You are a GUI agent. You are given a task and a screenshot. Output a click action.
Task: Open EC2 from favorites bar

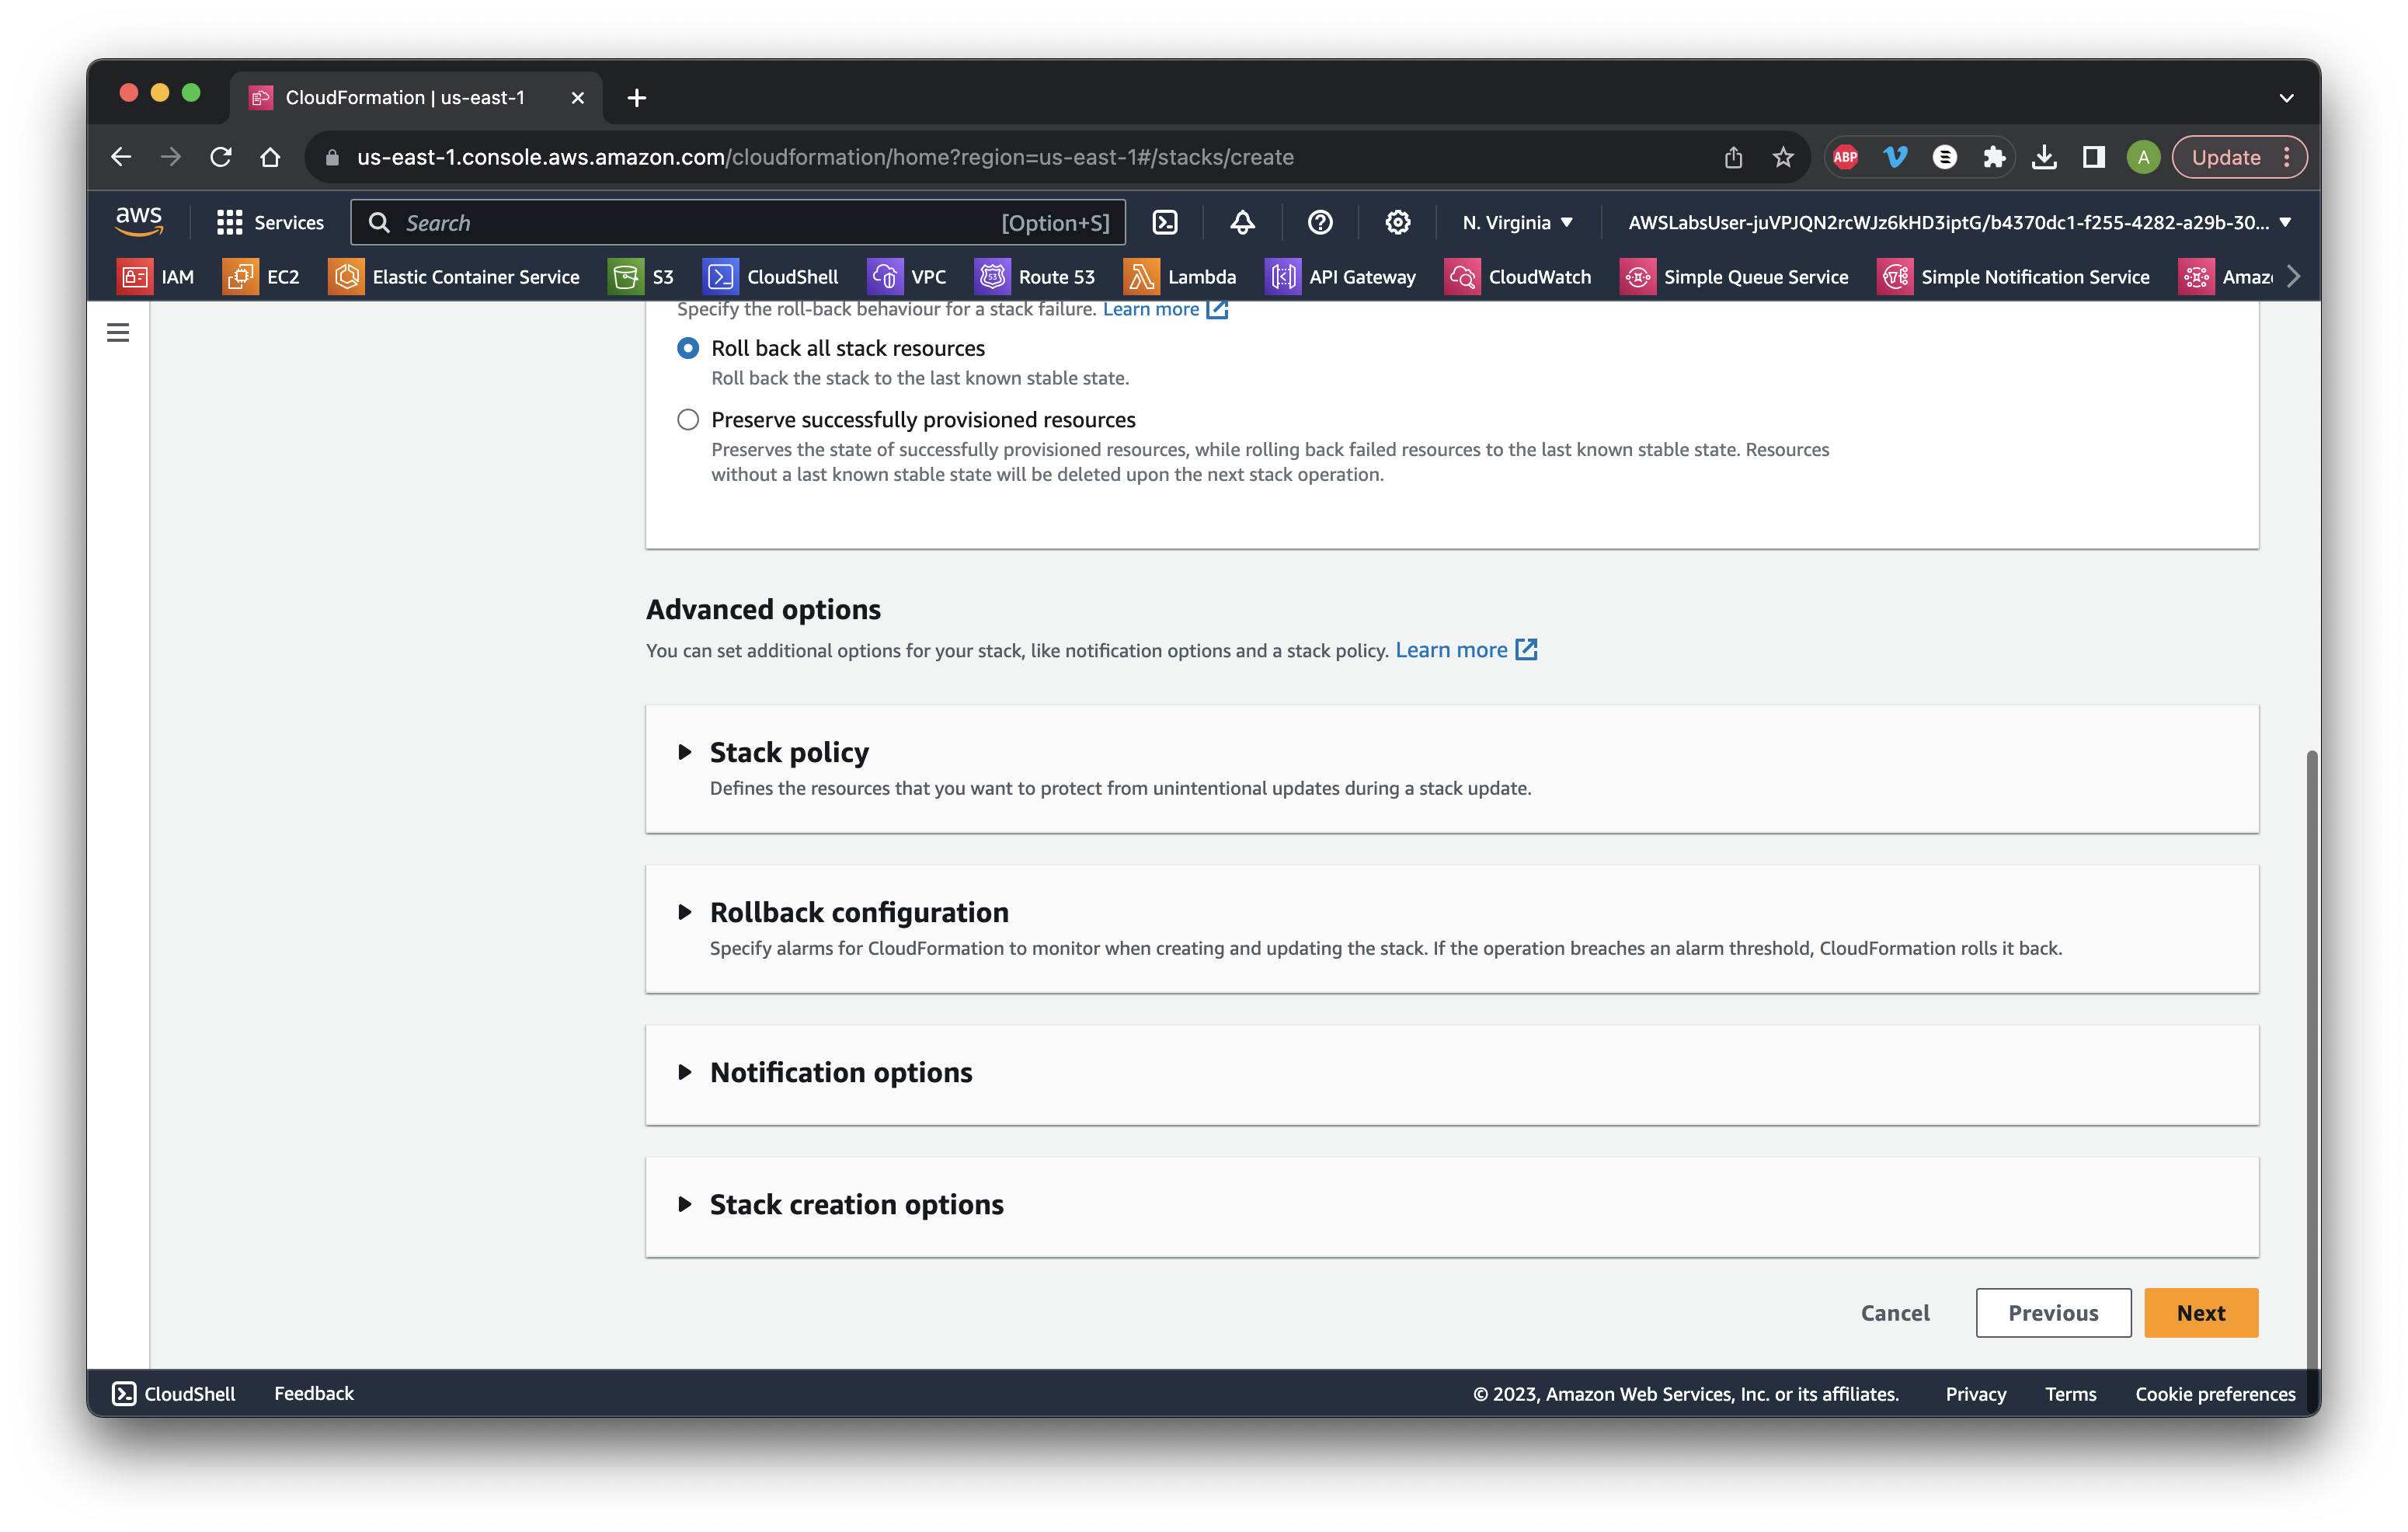point(261,277)
